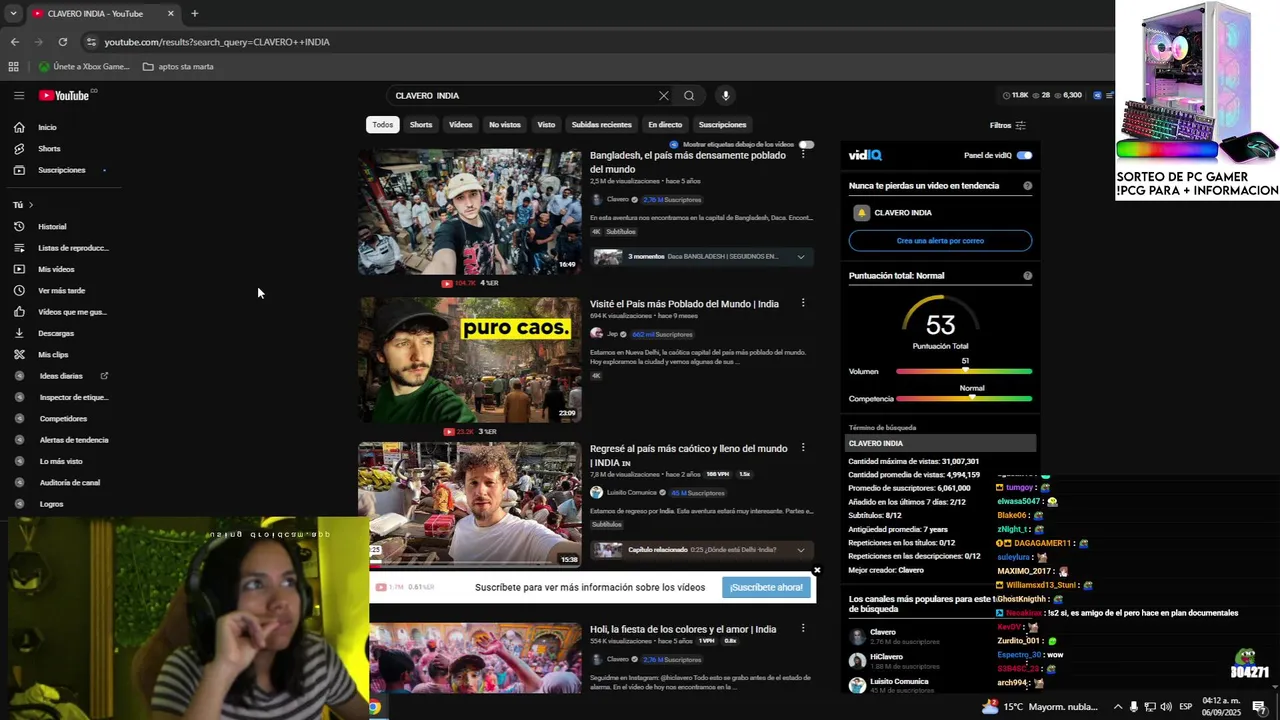Open the aptos sta marta bookmark folder
This screenshot has width=1280, height=720.
click(178, 67)
